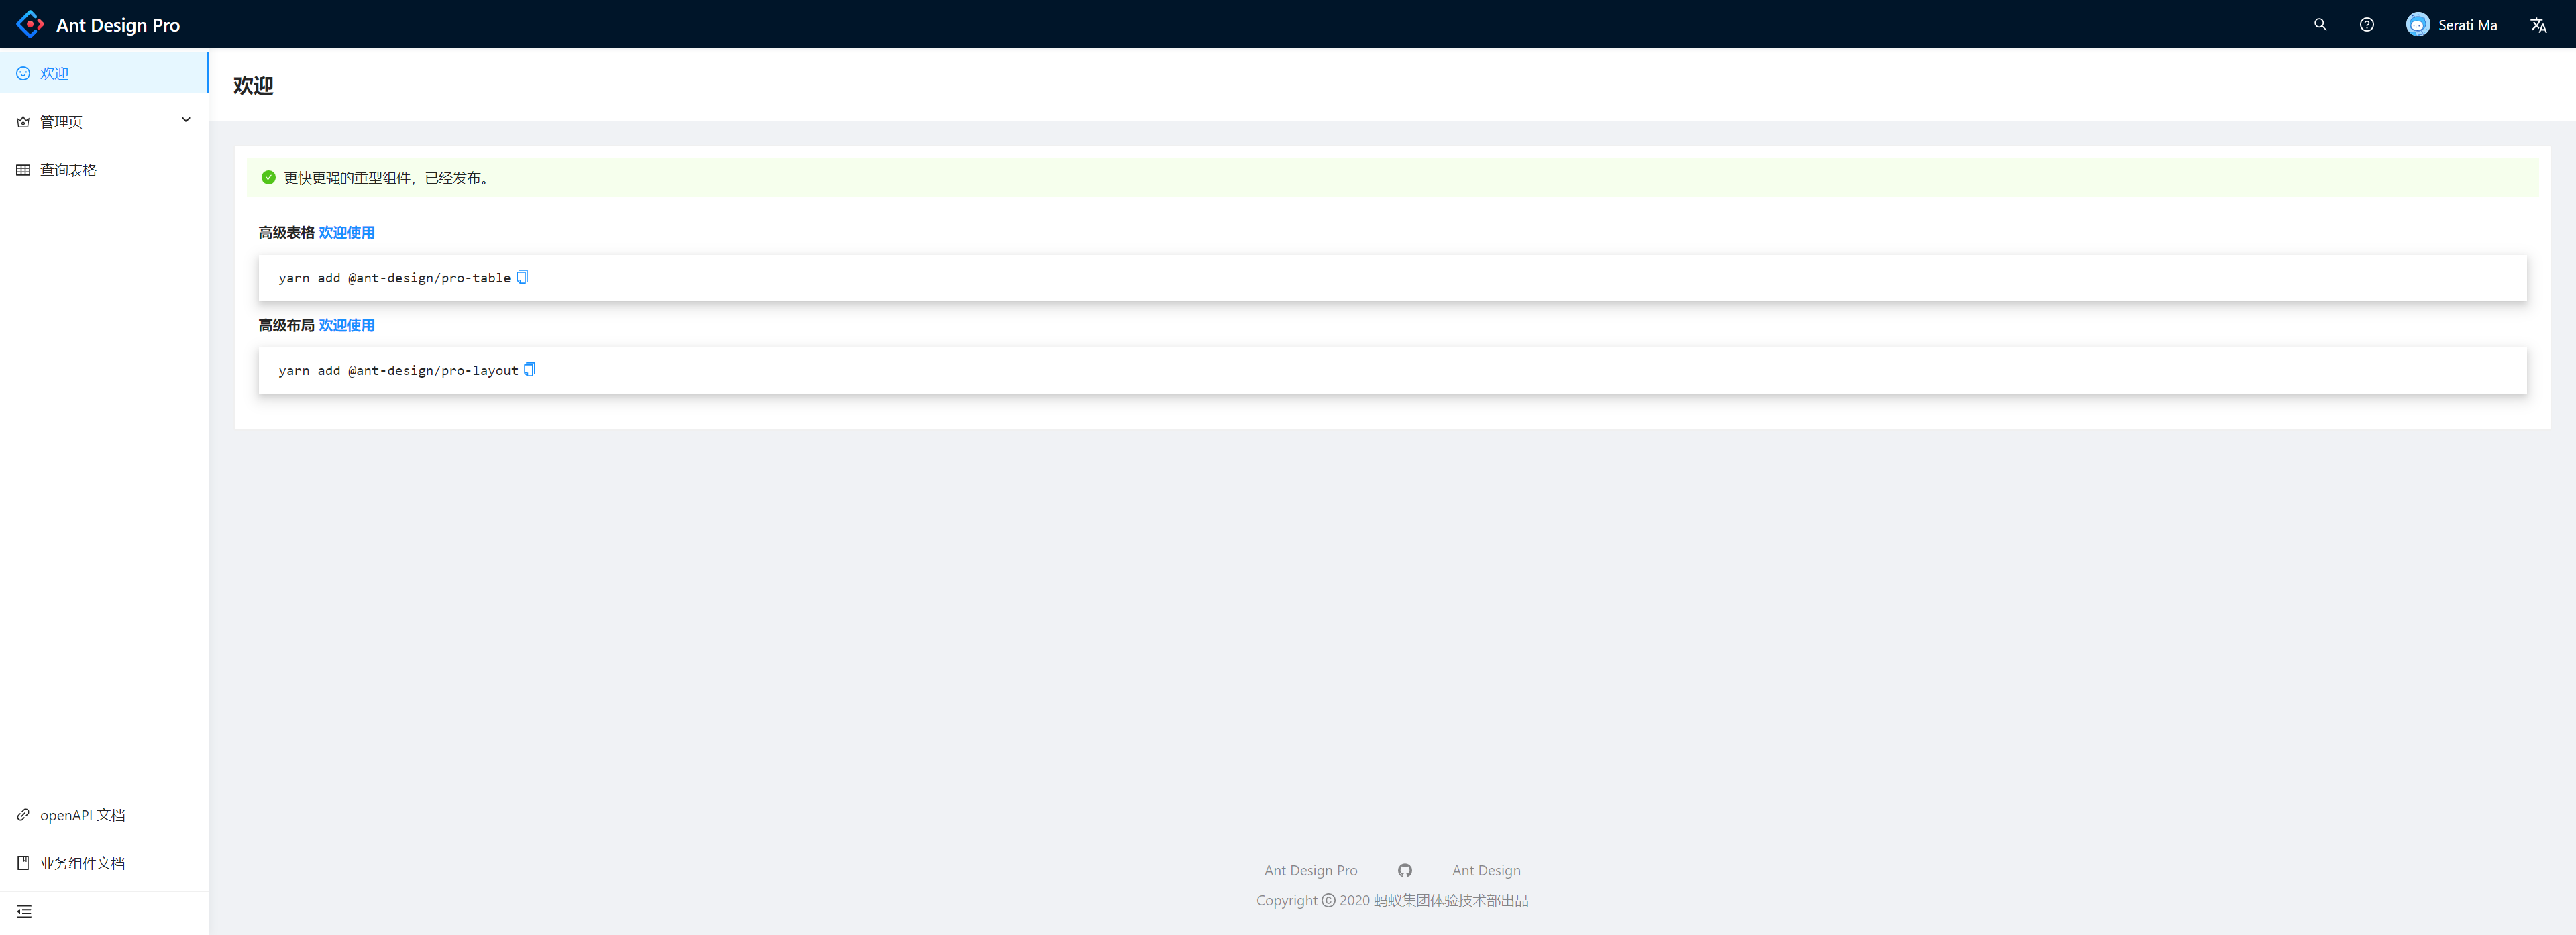
Task: Copy the pro-layout yarn command
Action: 530,370
